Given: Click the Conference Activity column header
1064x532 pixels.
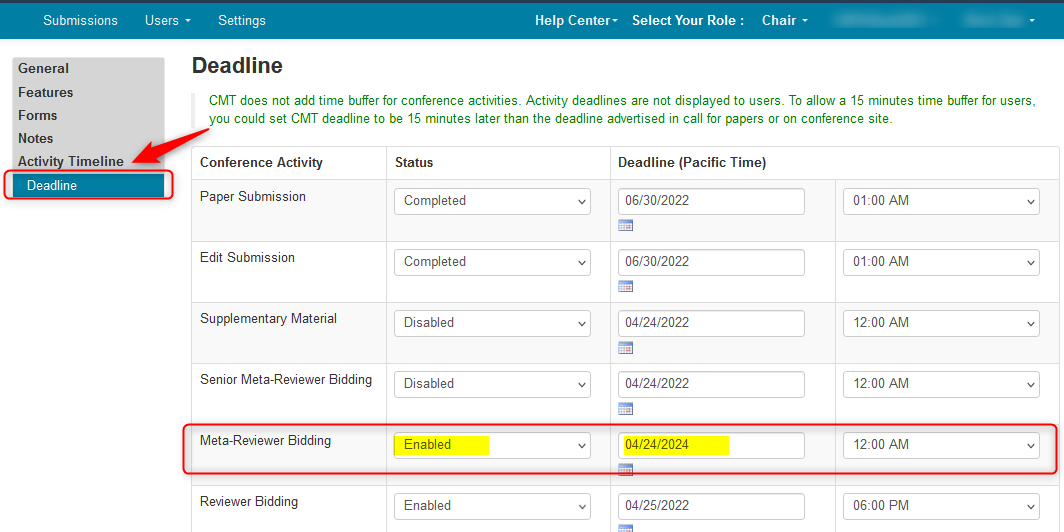Looking at the screenshot, I should pyautogui.click(x=261, y=163).
